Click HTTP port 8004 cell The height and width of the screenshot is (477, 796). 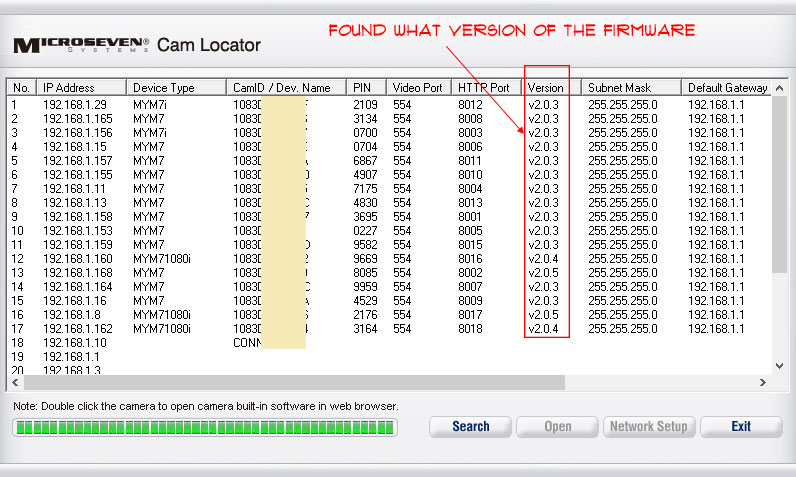click(x=471, y=189)
